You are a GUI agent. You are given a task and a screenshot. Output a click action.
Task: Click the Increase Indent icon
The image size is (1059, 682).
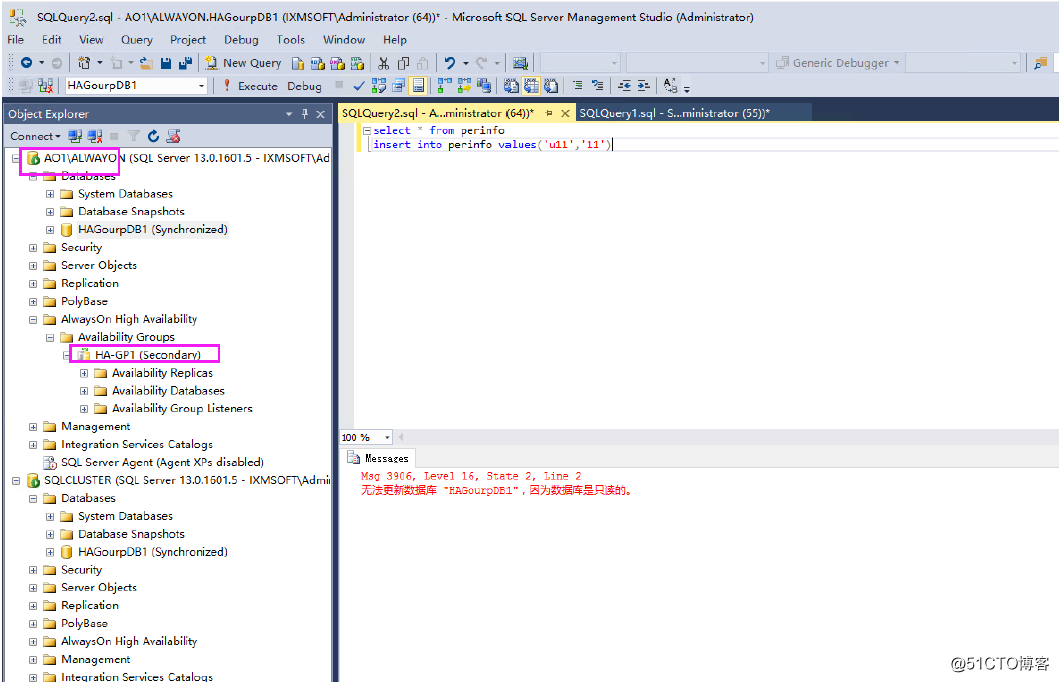pos(644,86)
